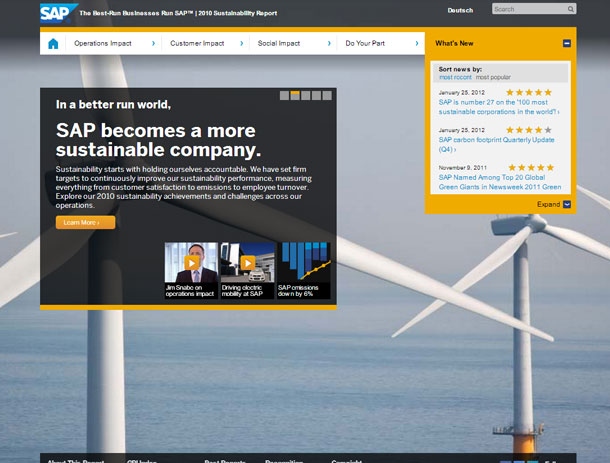This screenshot has width=610, height=463.
Task: Click the What's New panel heading
Action: click(x=454, y=43)
